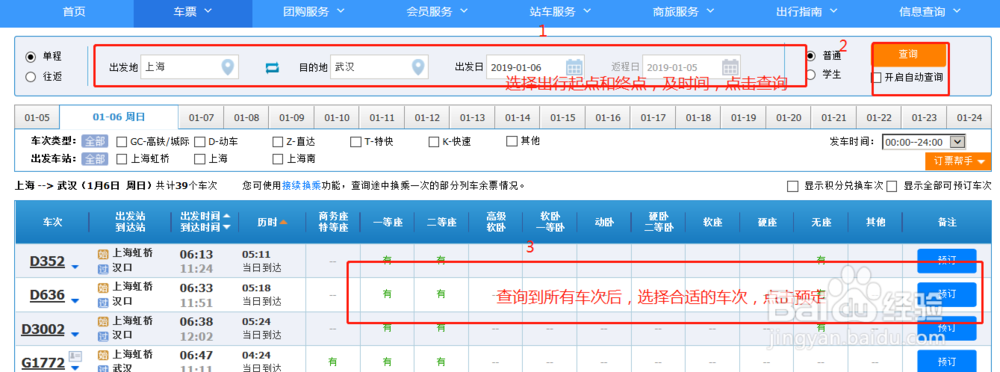Check 其他 train type filter

coord(511,141)
